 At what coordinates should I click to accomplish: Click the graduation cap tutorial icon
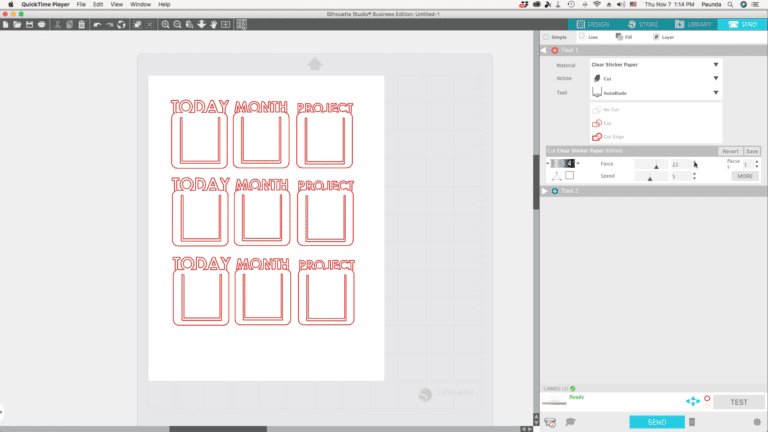pos(571,422)
